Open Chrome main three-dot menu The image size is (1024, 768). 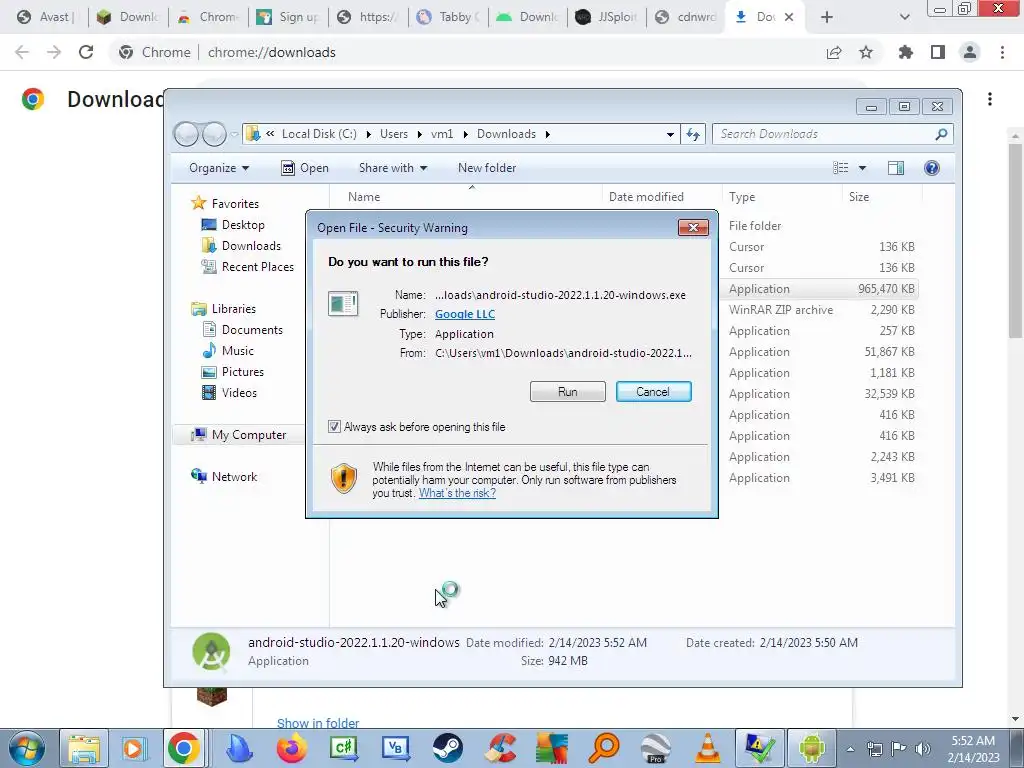[1002, 52]
